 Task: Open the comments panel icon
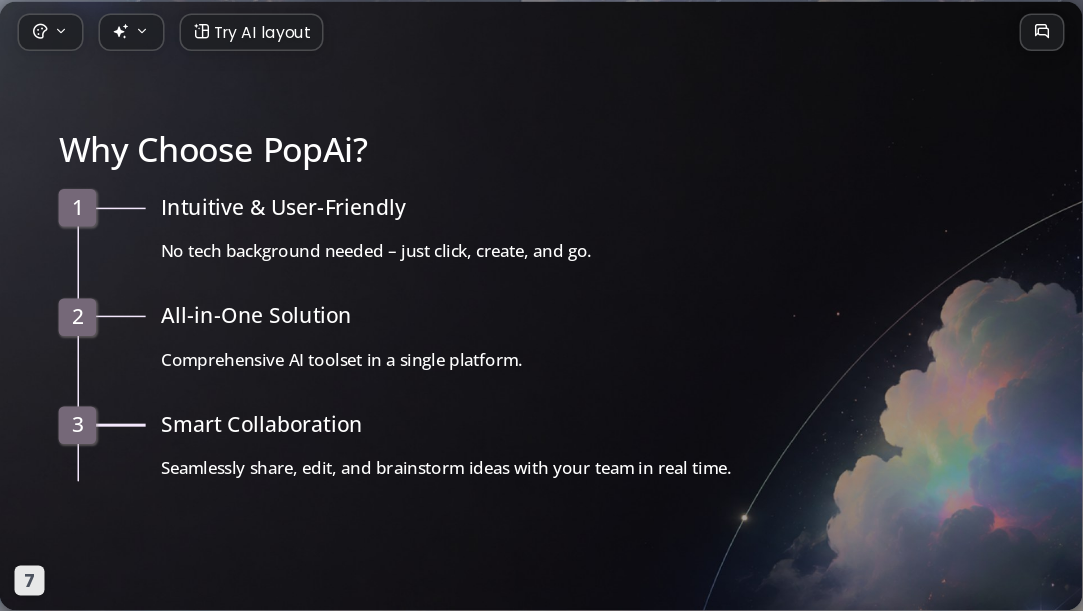[x=1042, y=32]
